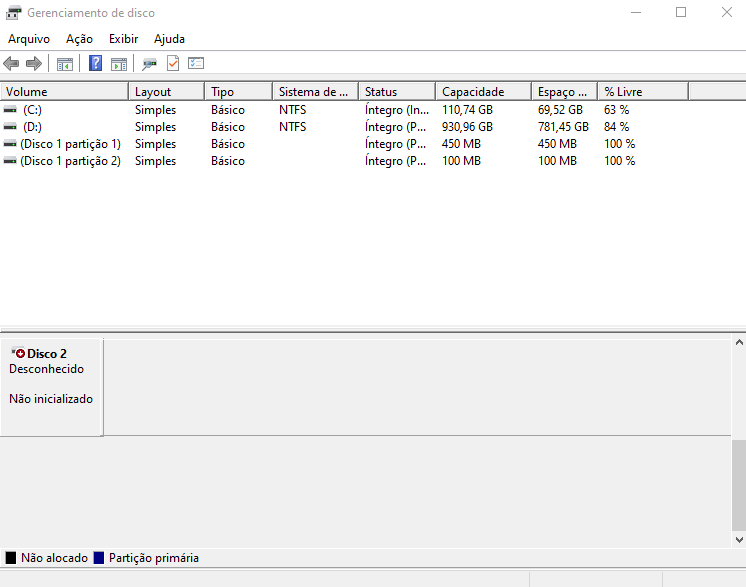This screenshot has height=587, width=746.
Task: Click the Disk Management title bar icon
Action: coord(13,13)
